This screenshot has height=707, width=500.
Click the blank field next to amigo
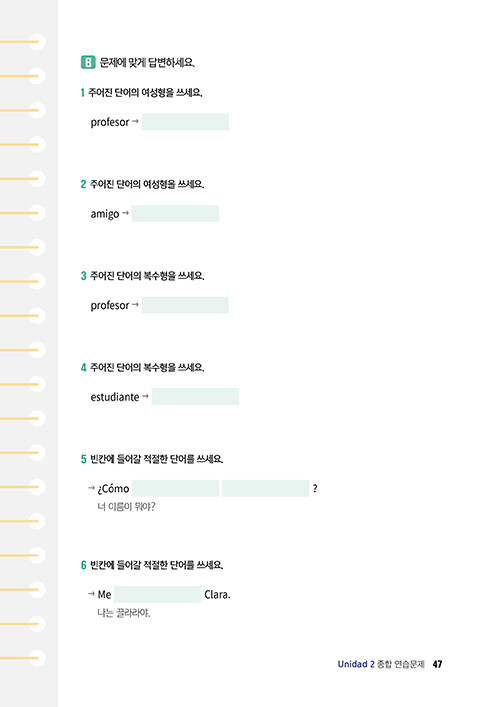[x=175, y=213]
